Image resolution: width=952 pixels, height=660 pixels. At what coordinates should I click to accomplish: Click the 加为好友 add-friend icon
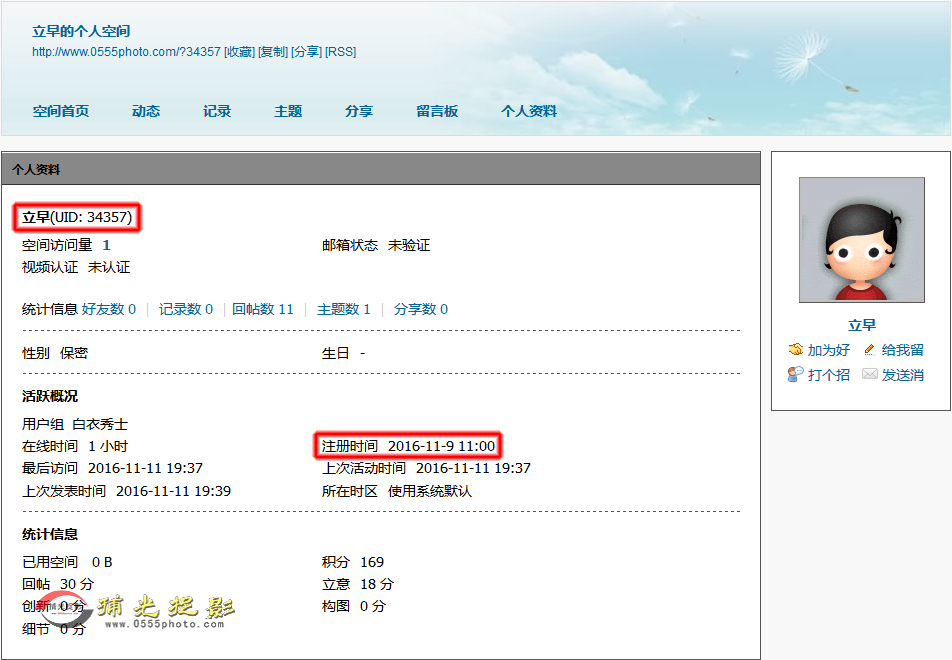796,350
